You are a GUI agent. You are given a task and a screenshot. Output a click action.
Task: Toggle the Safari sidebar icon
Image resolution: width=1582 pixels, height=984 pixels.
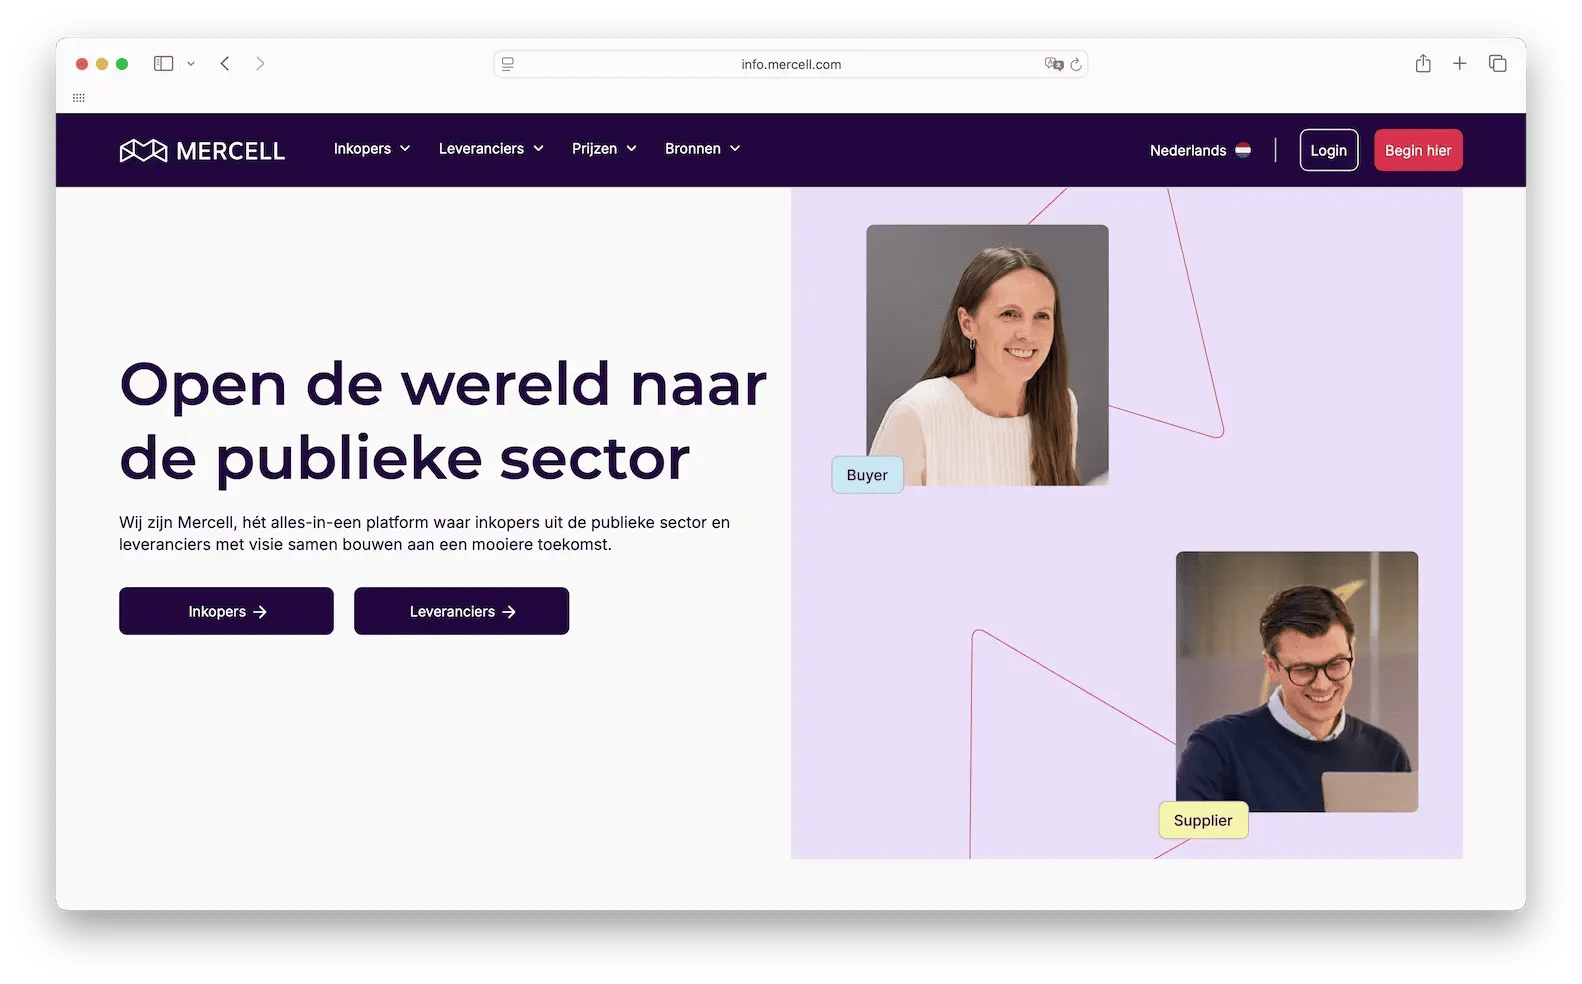(164, 63)
